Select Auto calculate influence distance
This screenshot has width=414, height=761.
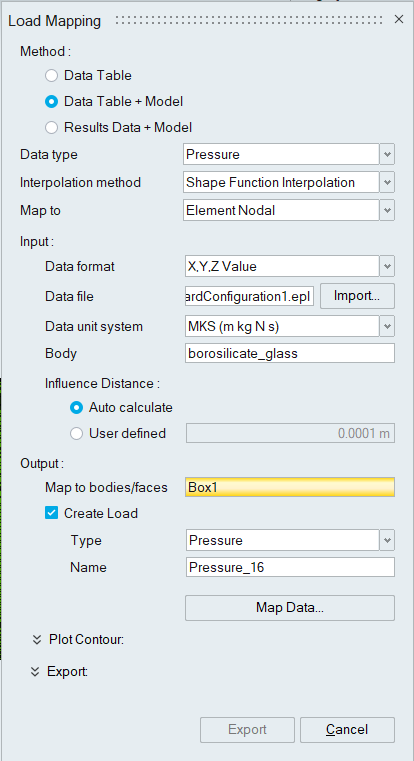(x=76, y=407)
